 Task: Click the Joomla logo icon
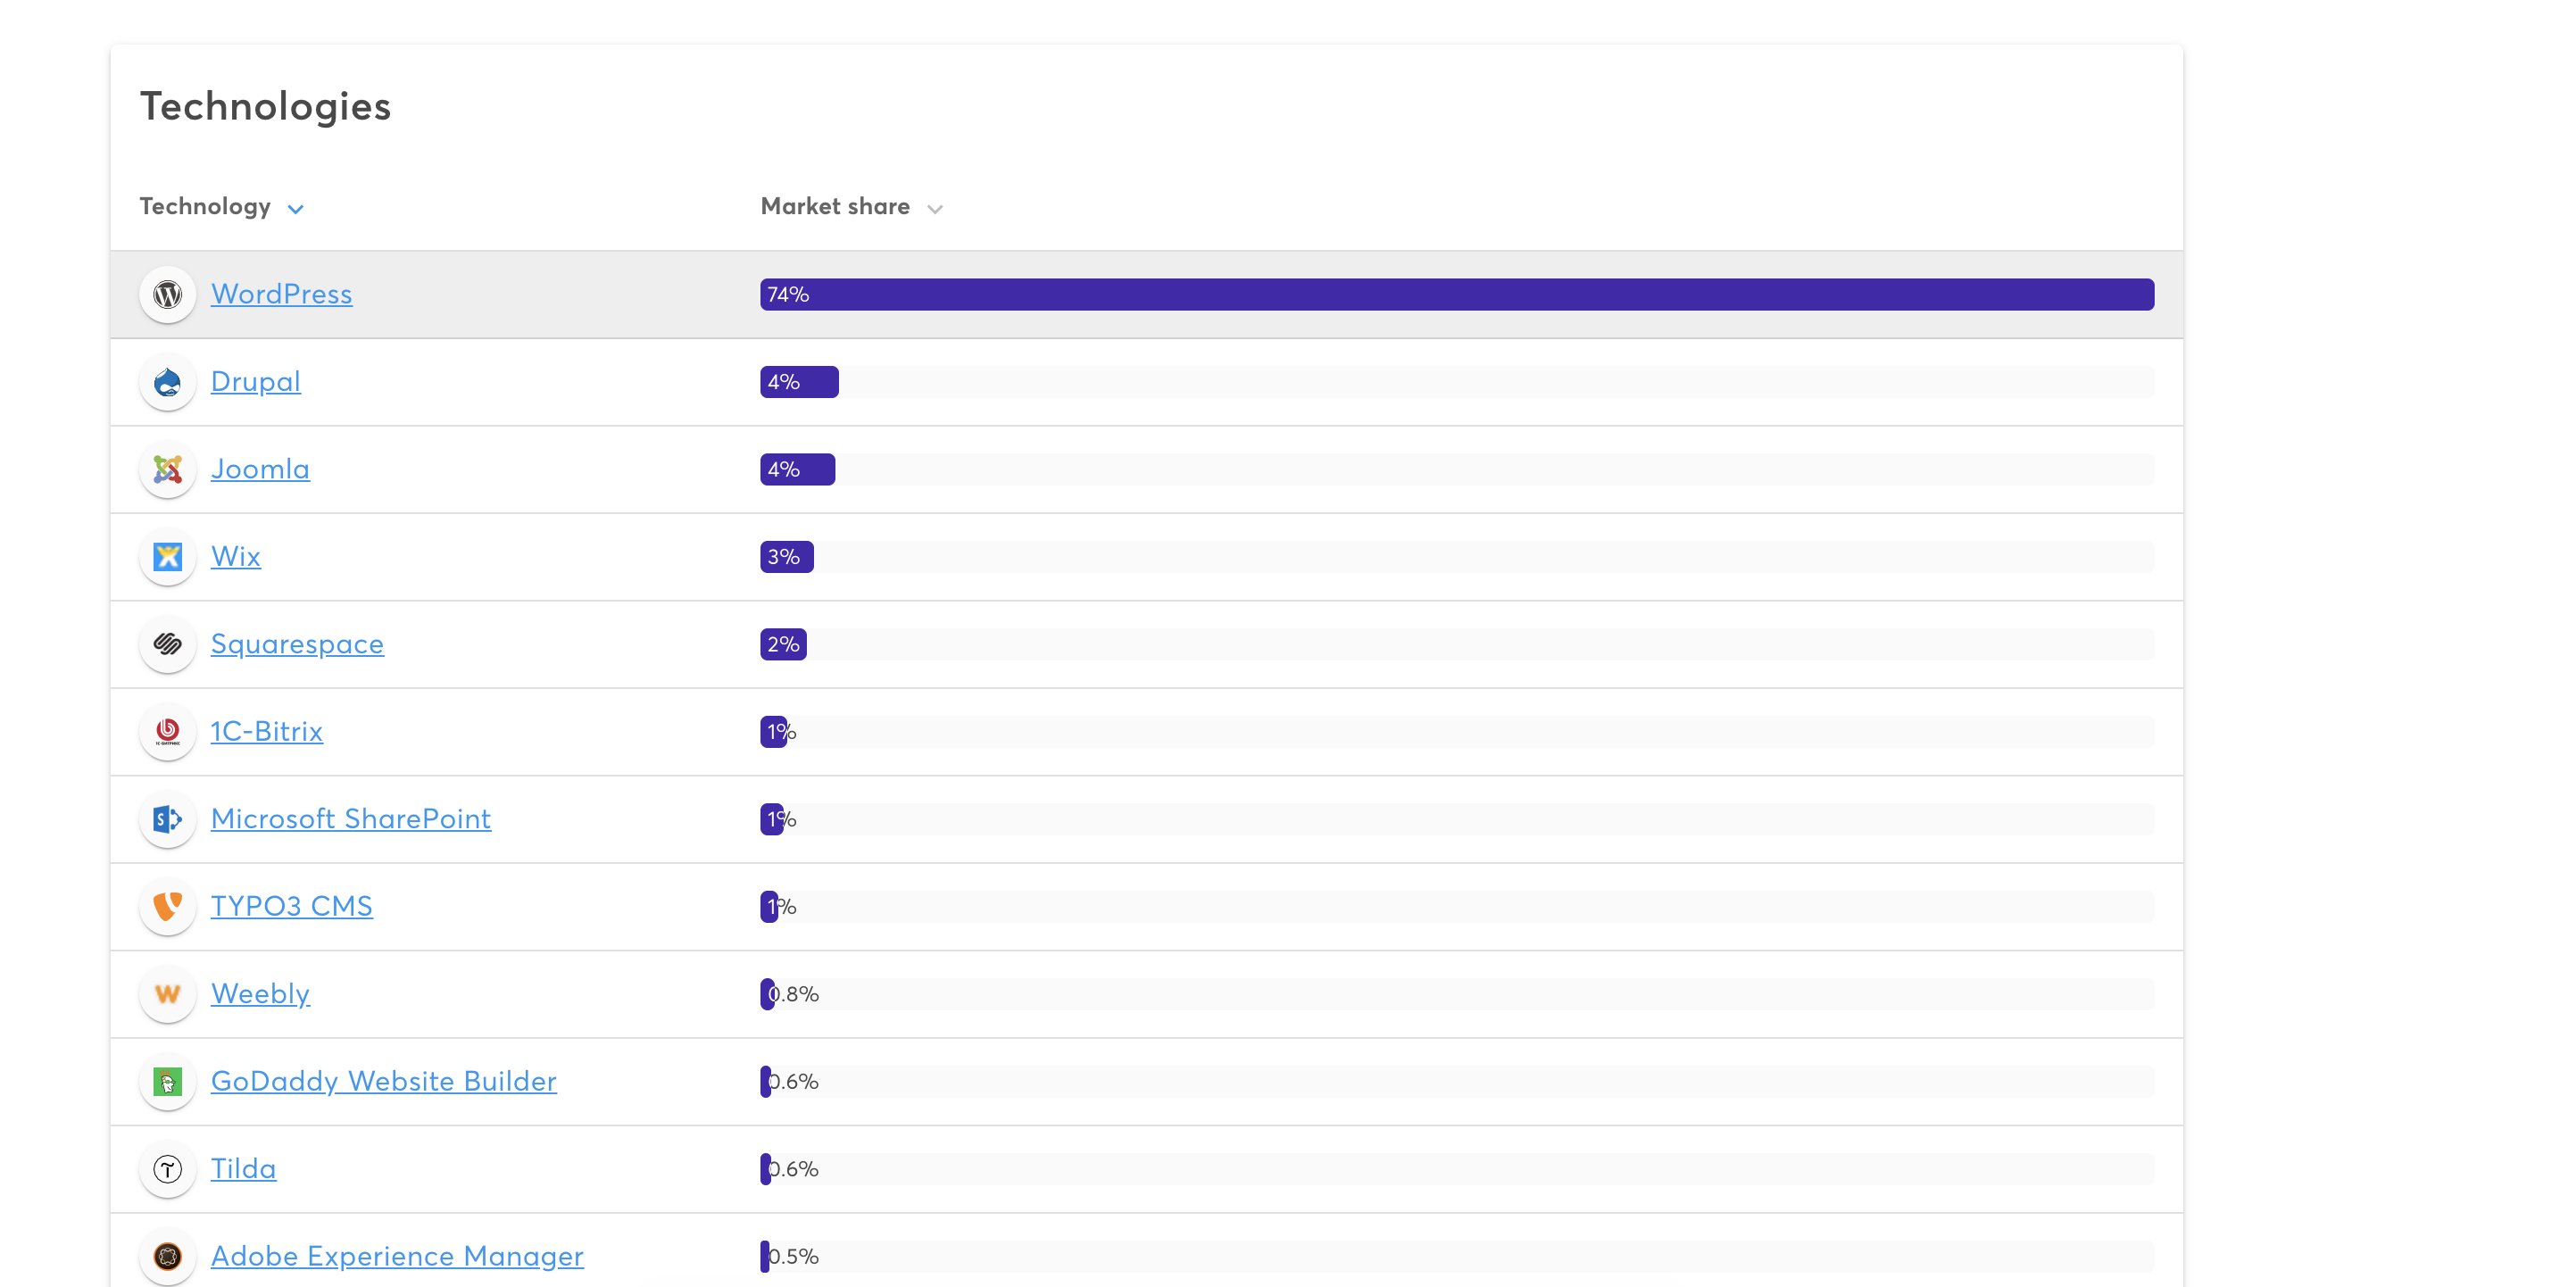point(167,469)
